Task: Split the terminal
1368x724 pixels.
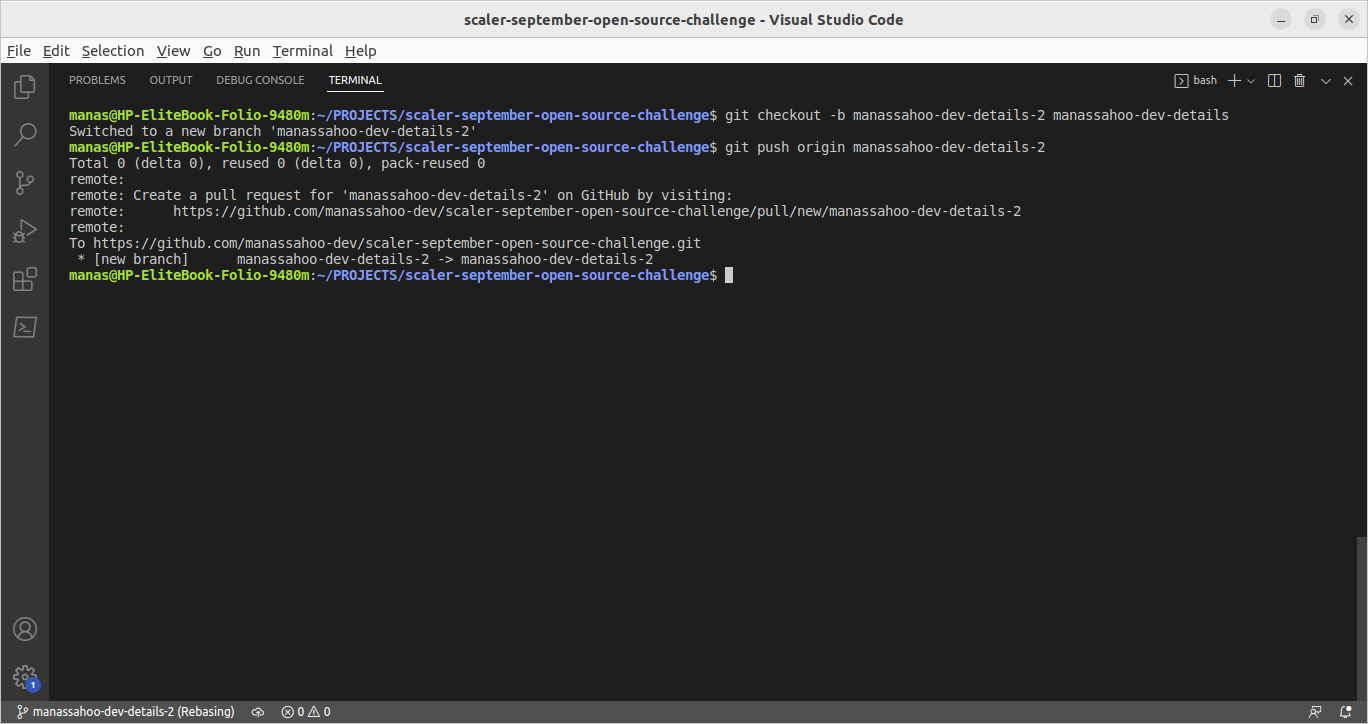Action: click(1274, 80)
